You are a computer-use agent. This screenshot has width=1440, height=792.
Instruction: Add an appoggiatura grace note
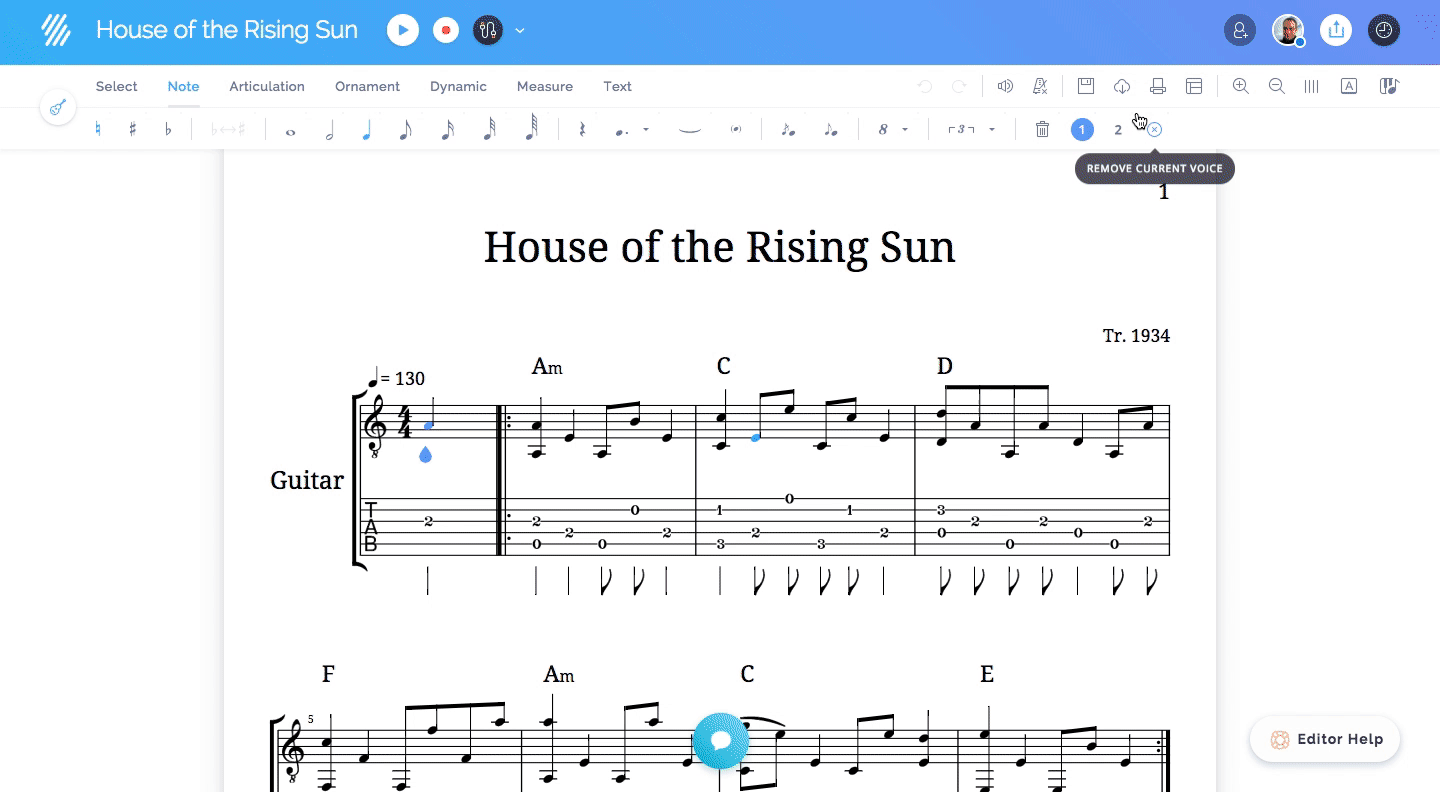click(x=830, y=129)
